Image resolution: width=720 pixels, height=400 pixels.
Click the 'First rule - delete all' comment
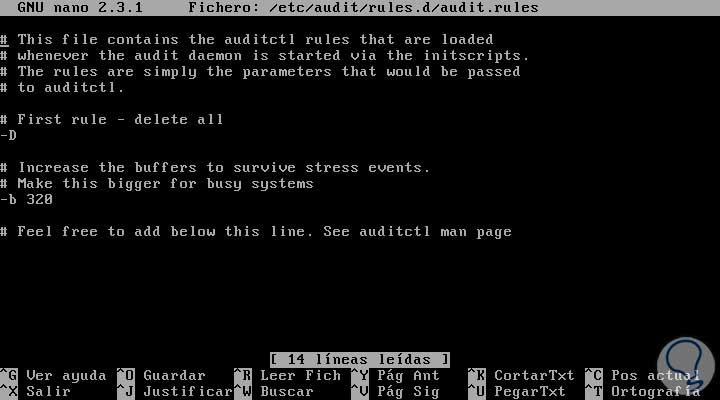pos(112,119)
